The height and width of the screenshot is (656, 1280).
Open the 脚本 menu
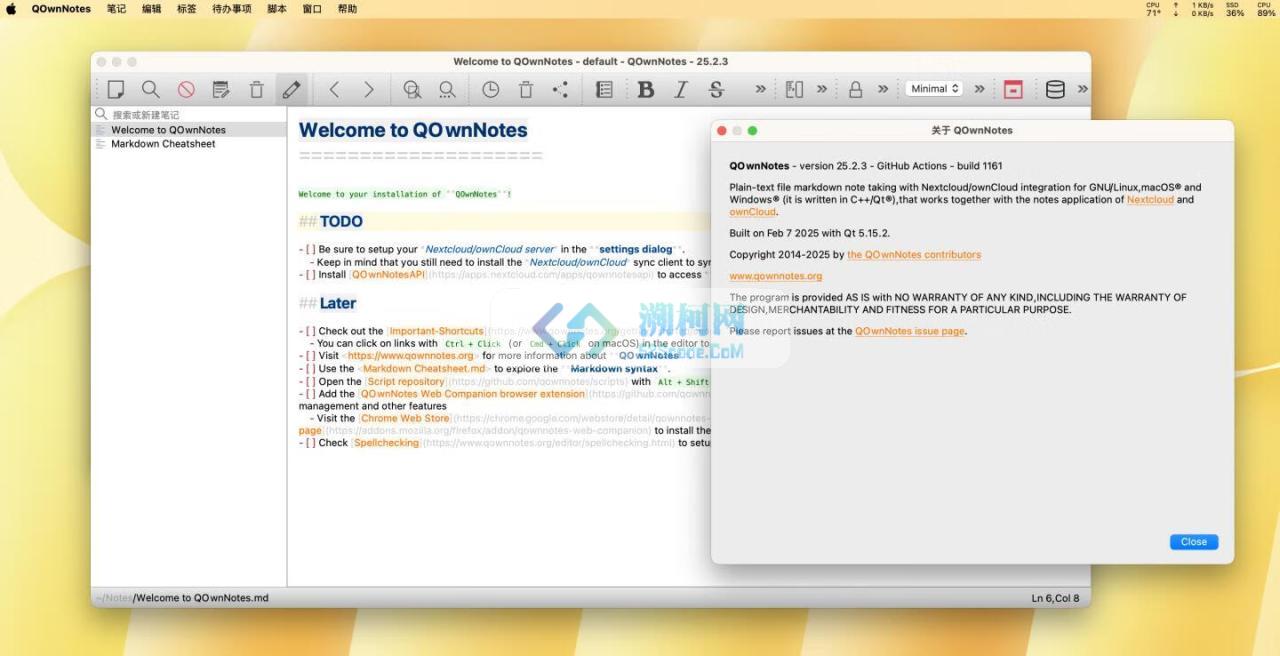point(277,9)
